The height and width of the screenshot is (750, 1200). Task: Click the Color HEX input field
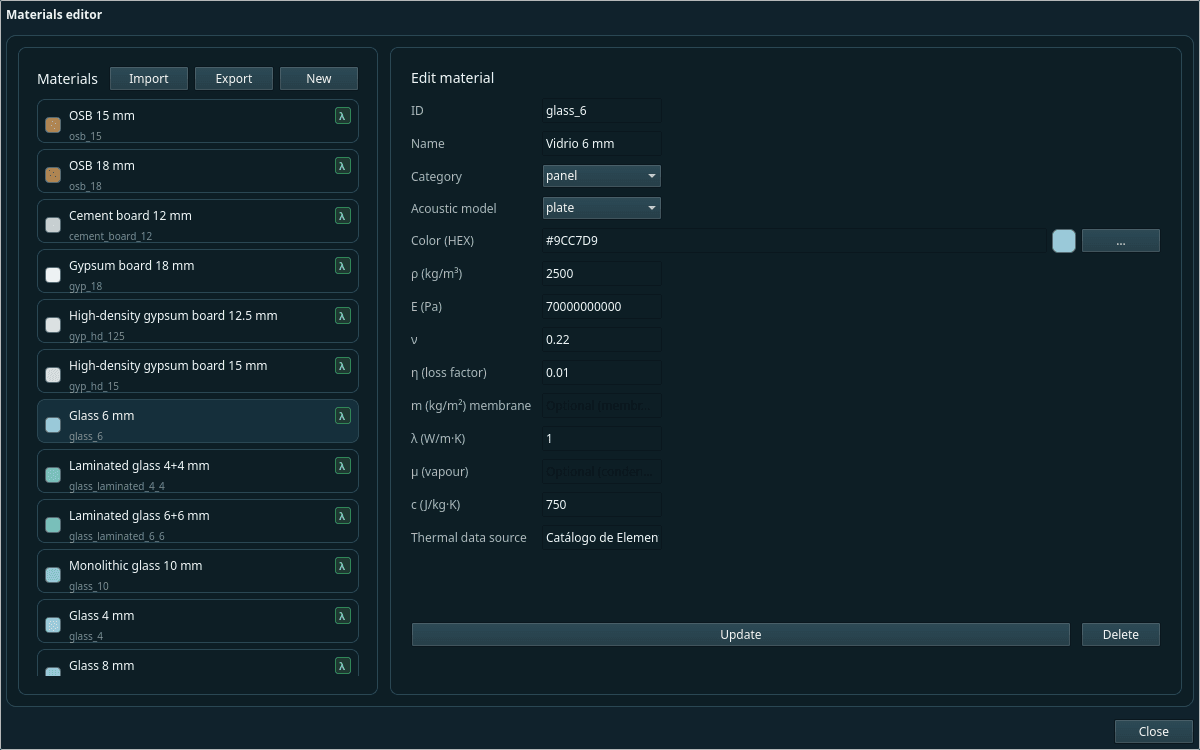tap(793, 241)
